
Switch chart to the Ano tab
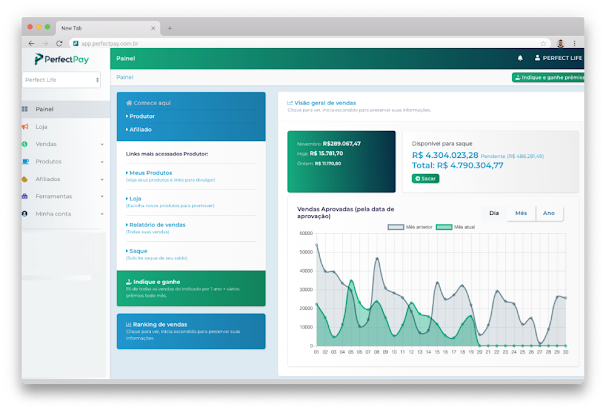[549, 213]
